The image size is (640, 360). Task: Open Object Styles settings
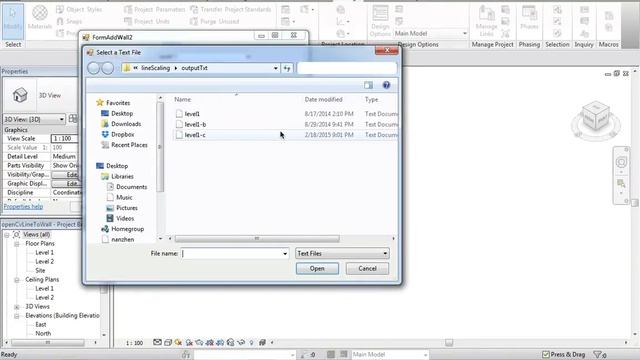pyautogui.click(x=79, y=9)
